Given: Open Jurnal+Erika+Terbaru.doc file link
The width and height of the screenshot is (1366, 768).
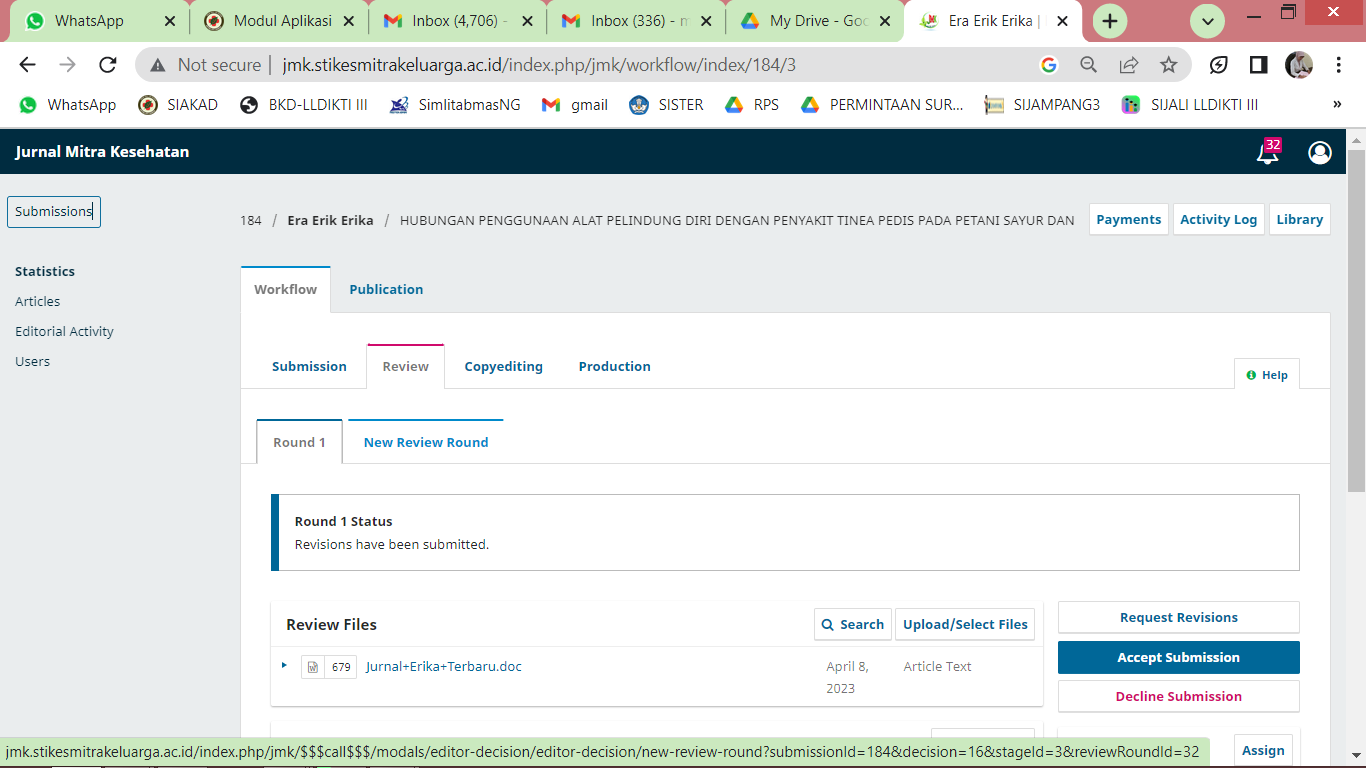Looking at the screenshot, I should (x=444, y=666).
